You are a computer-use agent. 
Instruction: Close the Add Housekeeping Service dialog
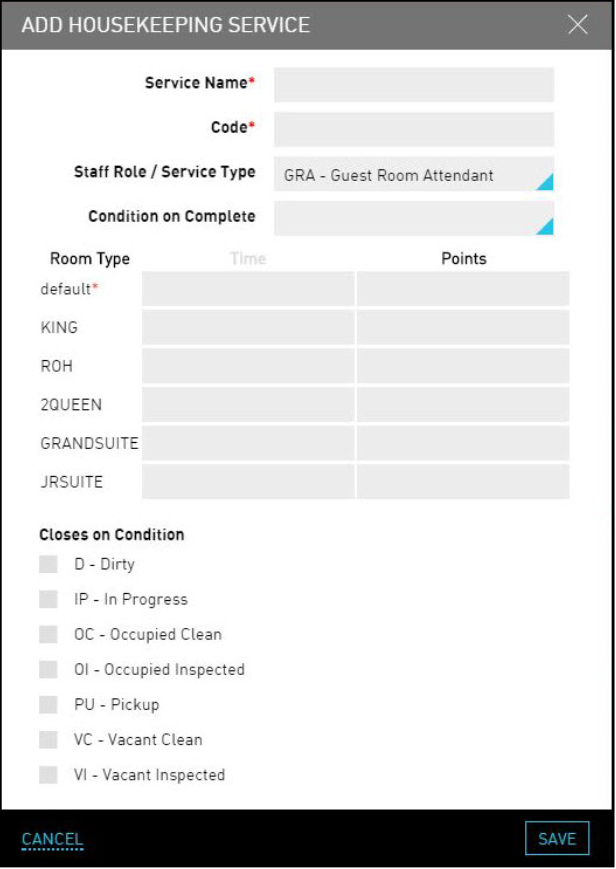[x=578, y=25]
